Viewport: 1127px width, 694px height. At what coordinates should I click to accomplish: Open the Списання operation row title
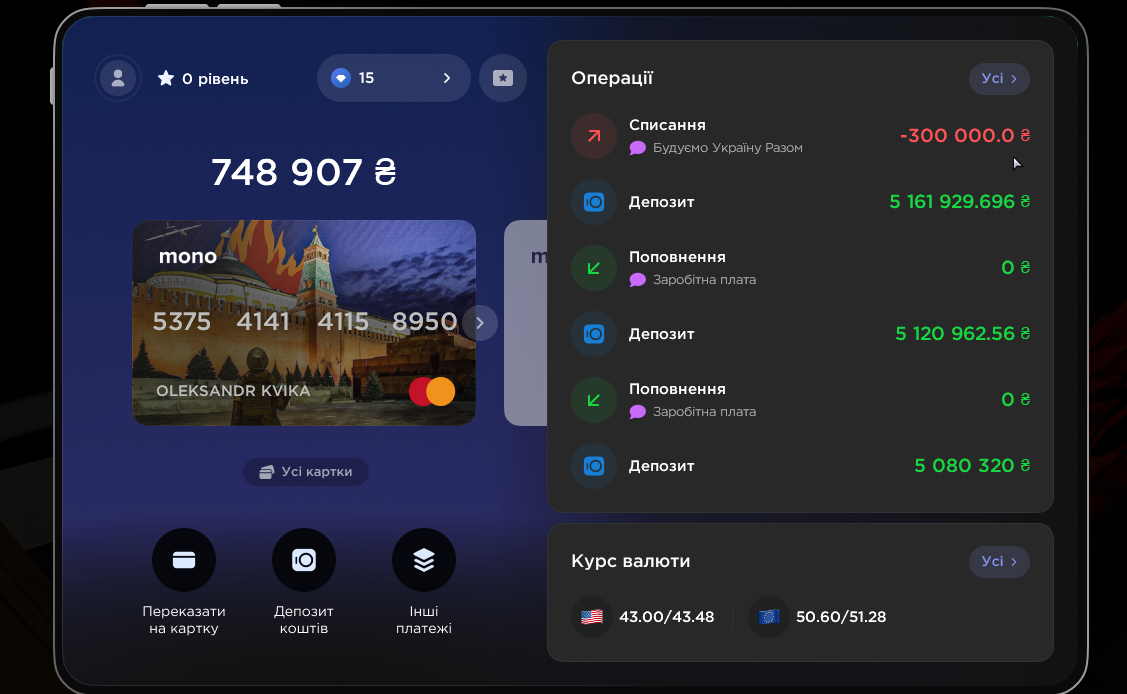pos(667,125)
